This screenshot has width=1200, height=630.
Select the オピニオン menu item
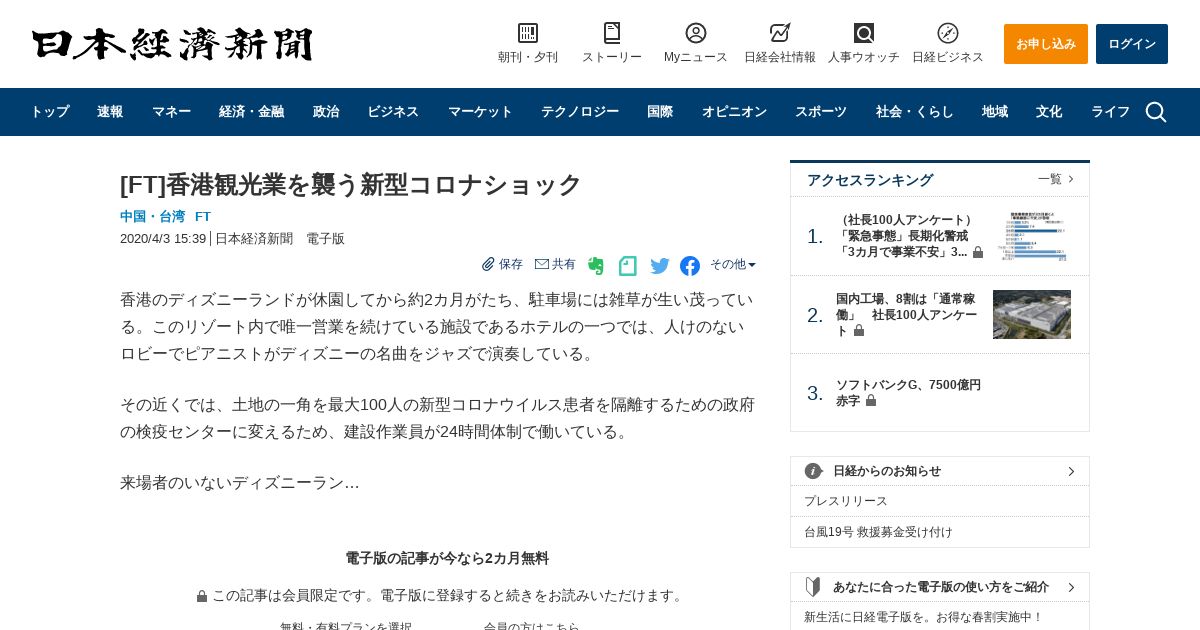pos(734,112)
